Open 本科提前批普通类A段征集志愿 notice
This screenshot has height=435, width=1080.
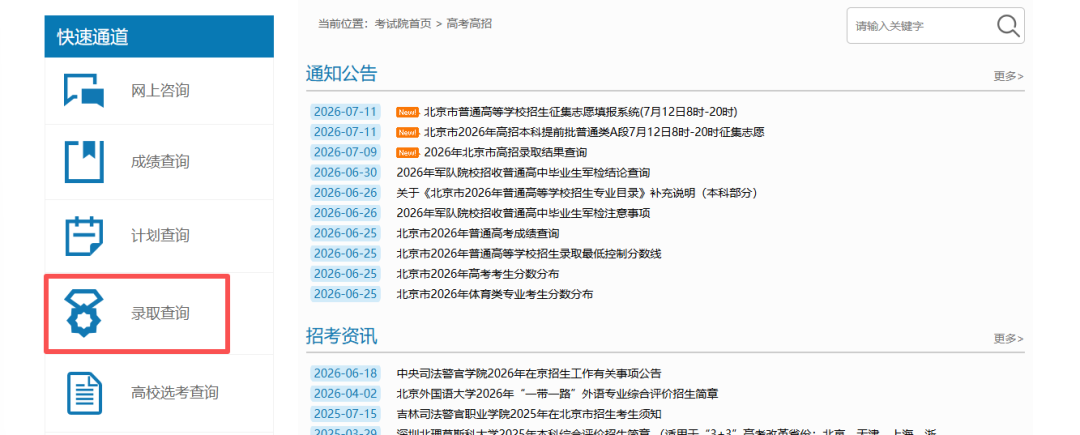pos(594,132)
